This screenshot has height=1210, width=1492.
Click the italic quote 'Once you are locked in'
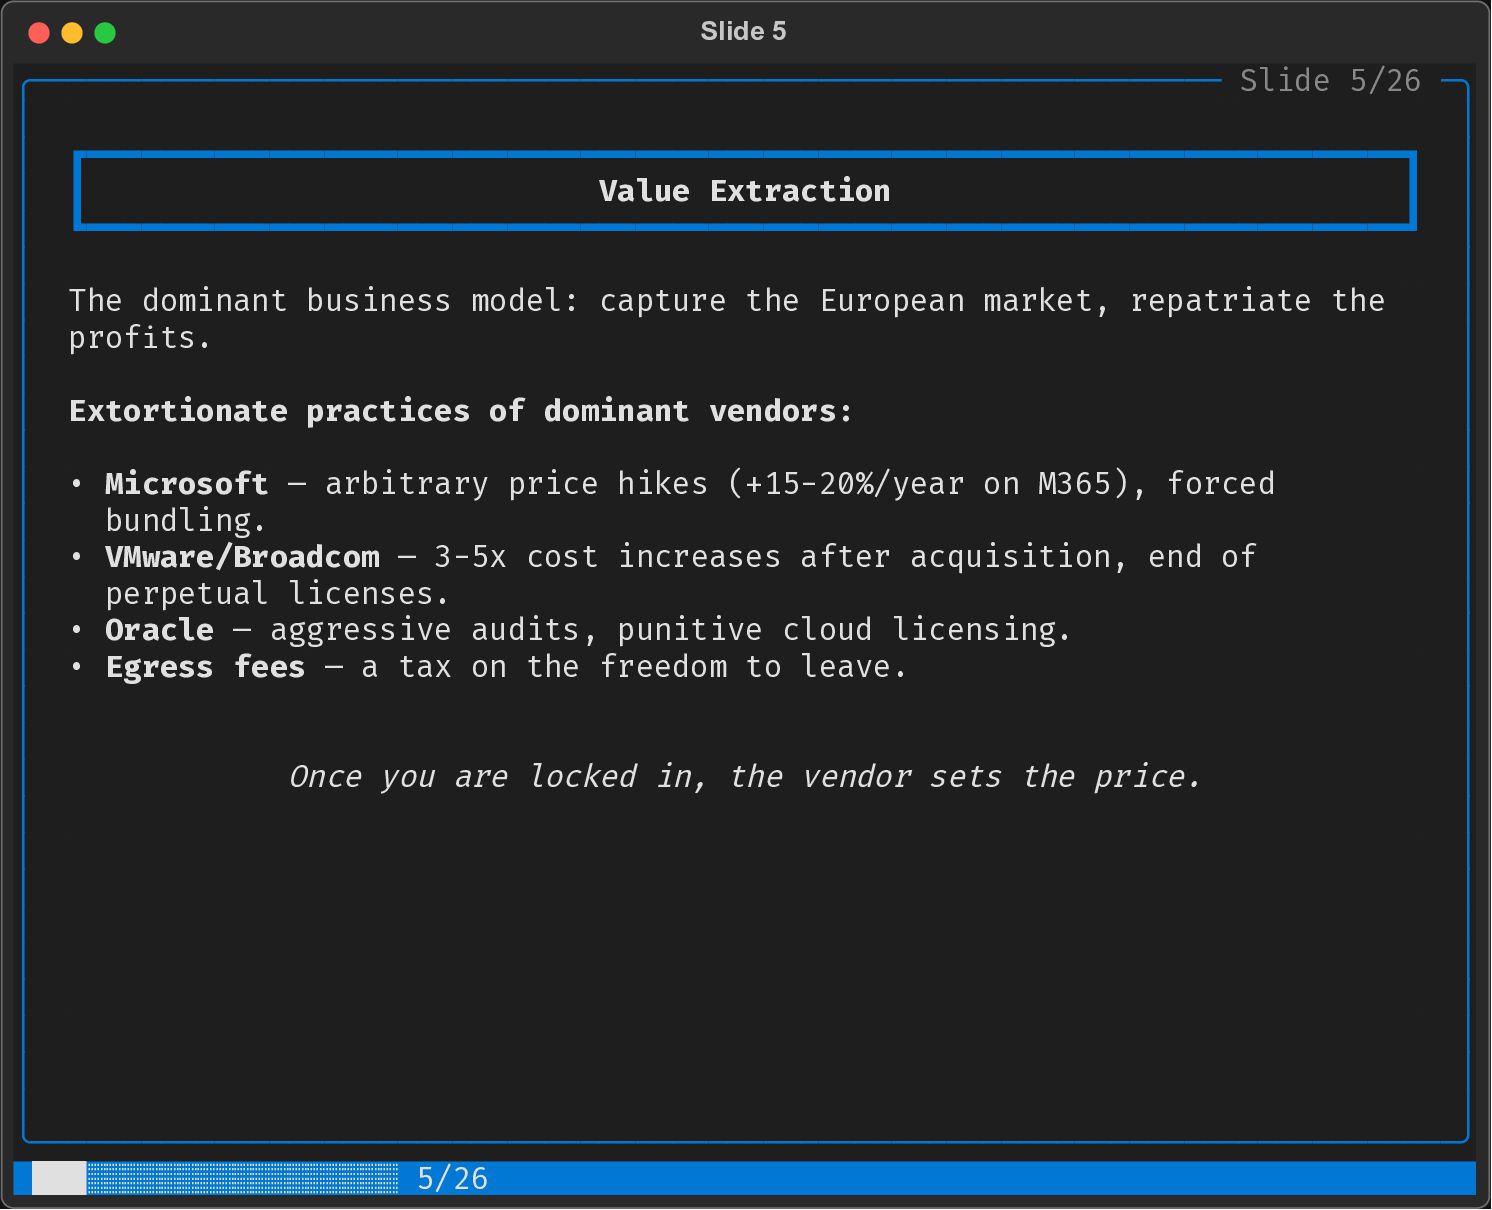[x=745, y=777]
